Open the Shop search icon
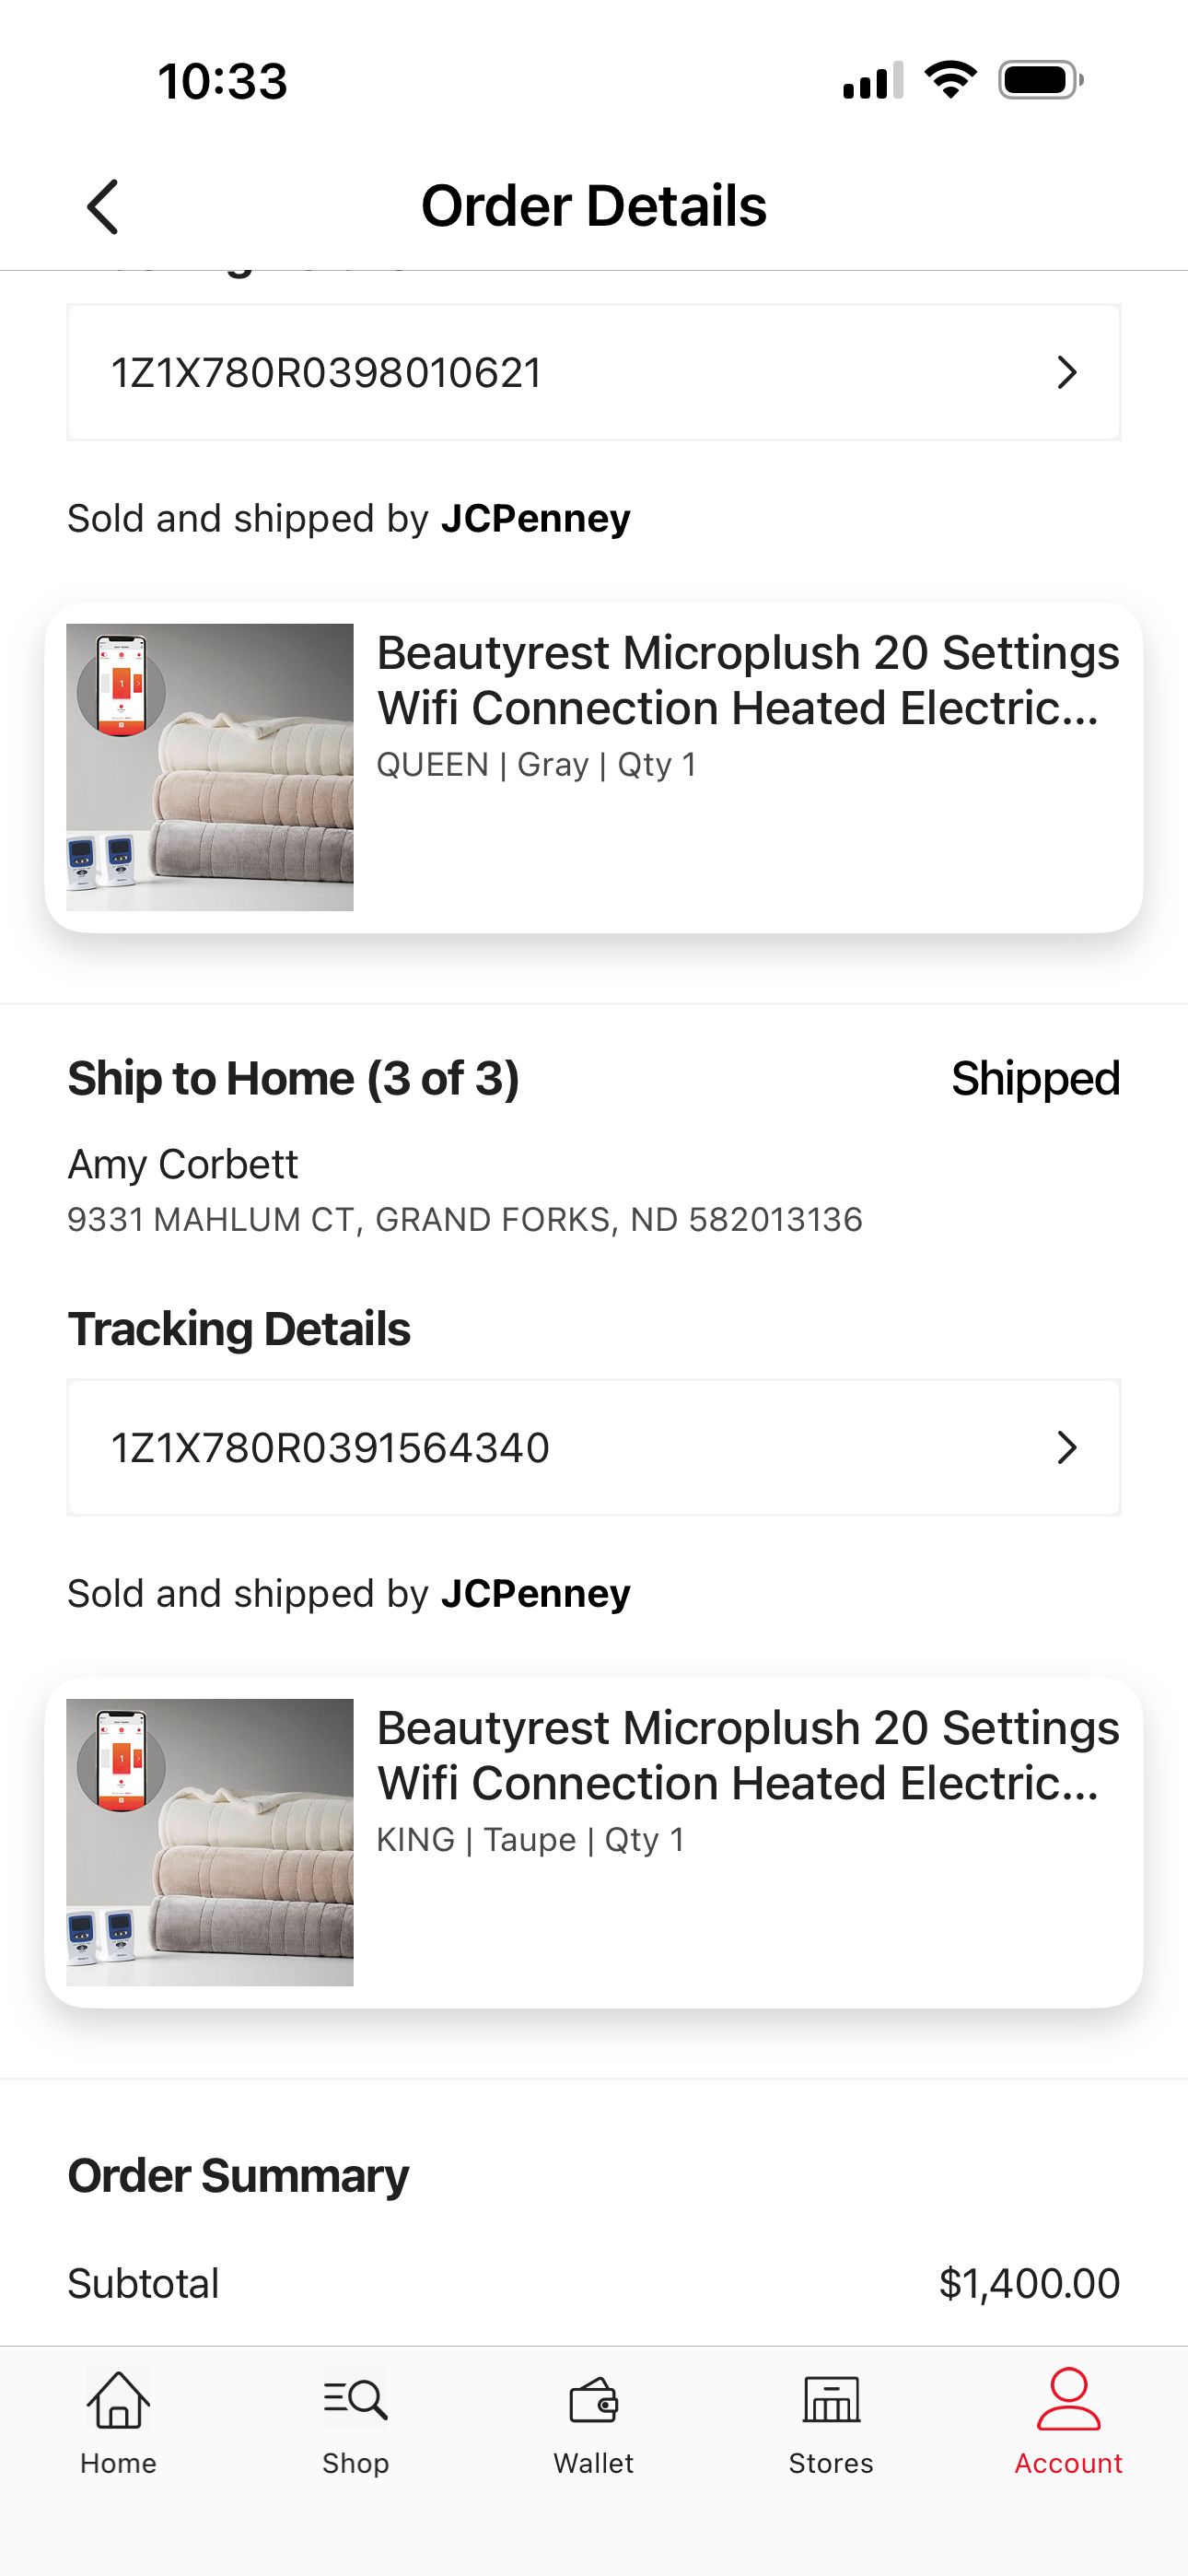The image size is (1188, 2576). click(355, 2399)
